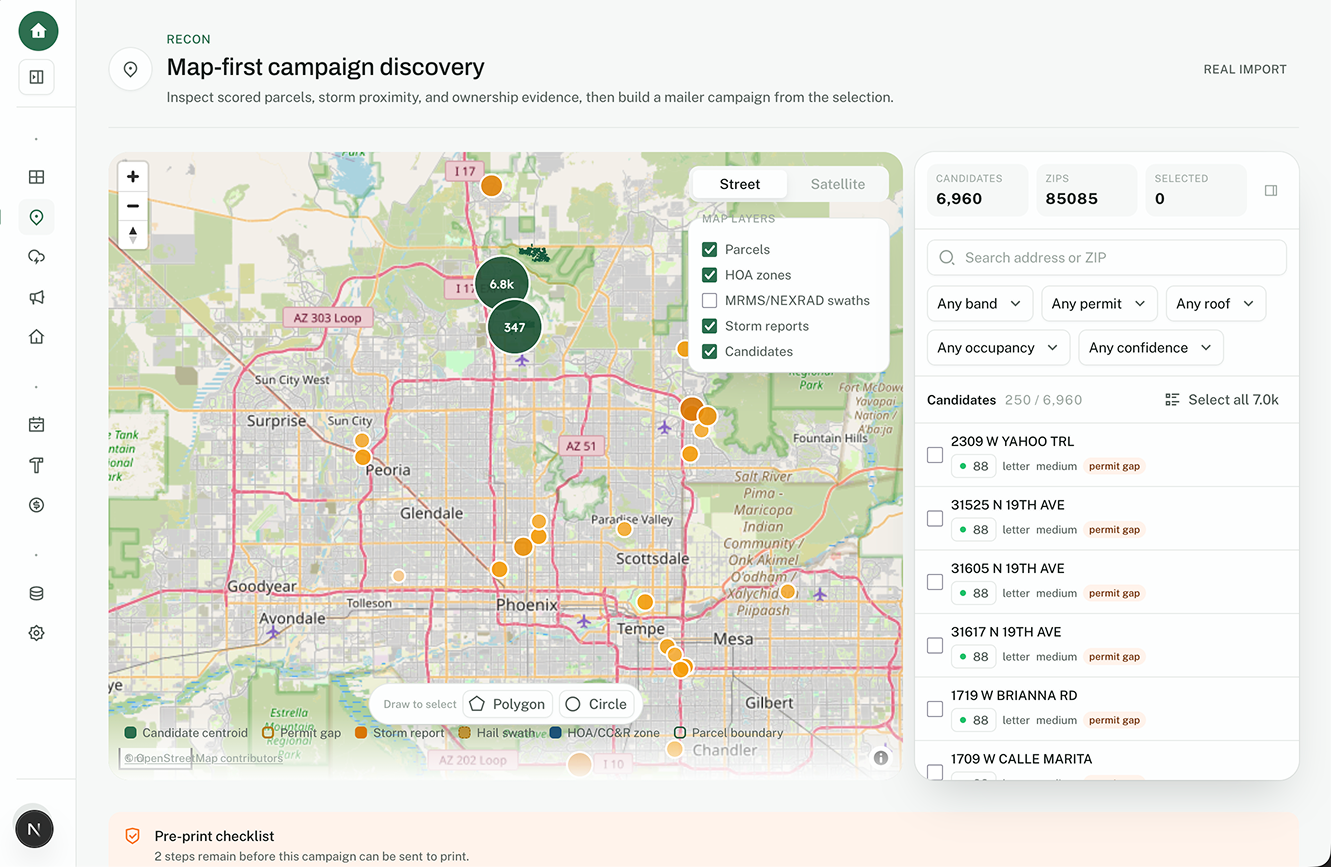Click the REAL IMPORT label

tap(1245, 69)
